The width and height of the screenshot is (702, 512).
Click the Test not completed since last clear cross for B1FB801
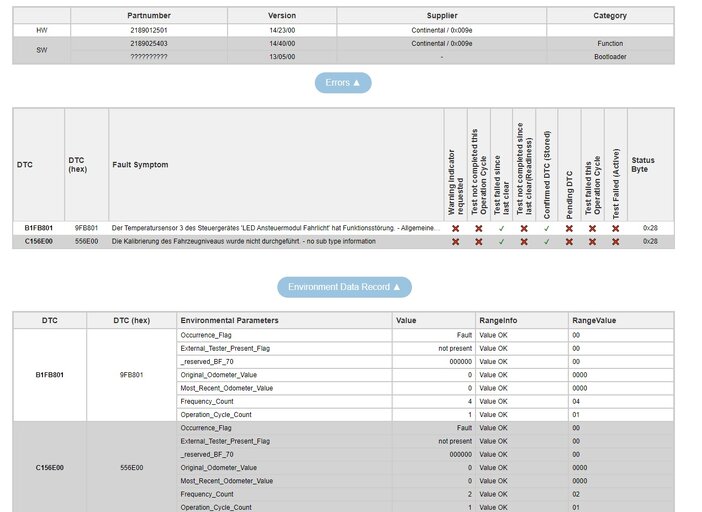524,228
